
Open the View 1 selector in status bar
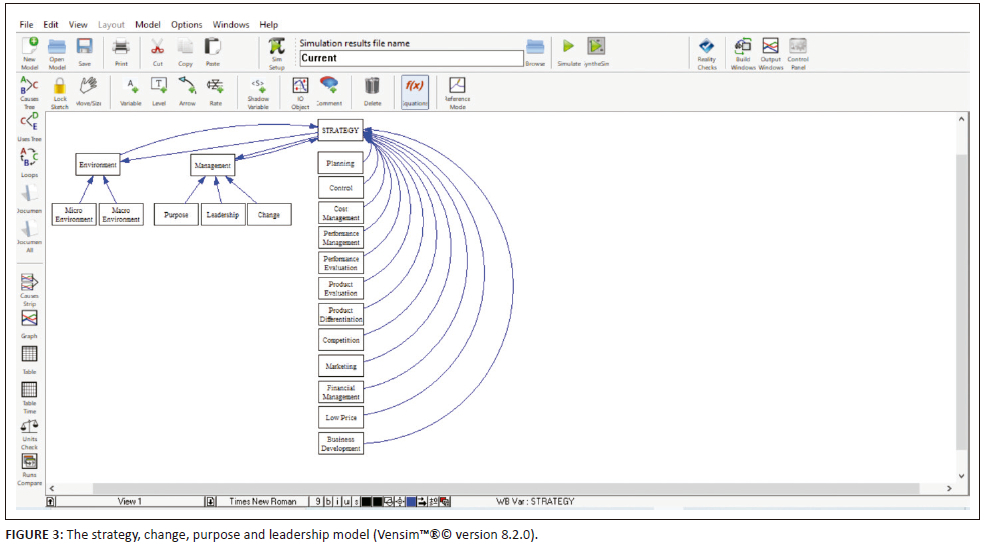tap(130, 501)
